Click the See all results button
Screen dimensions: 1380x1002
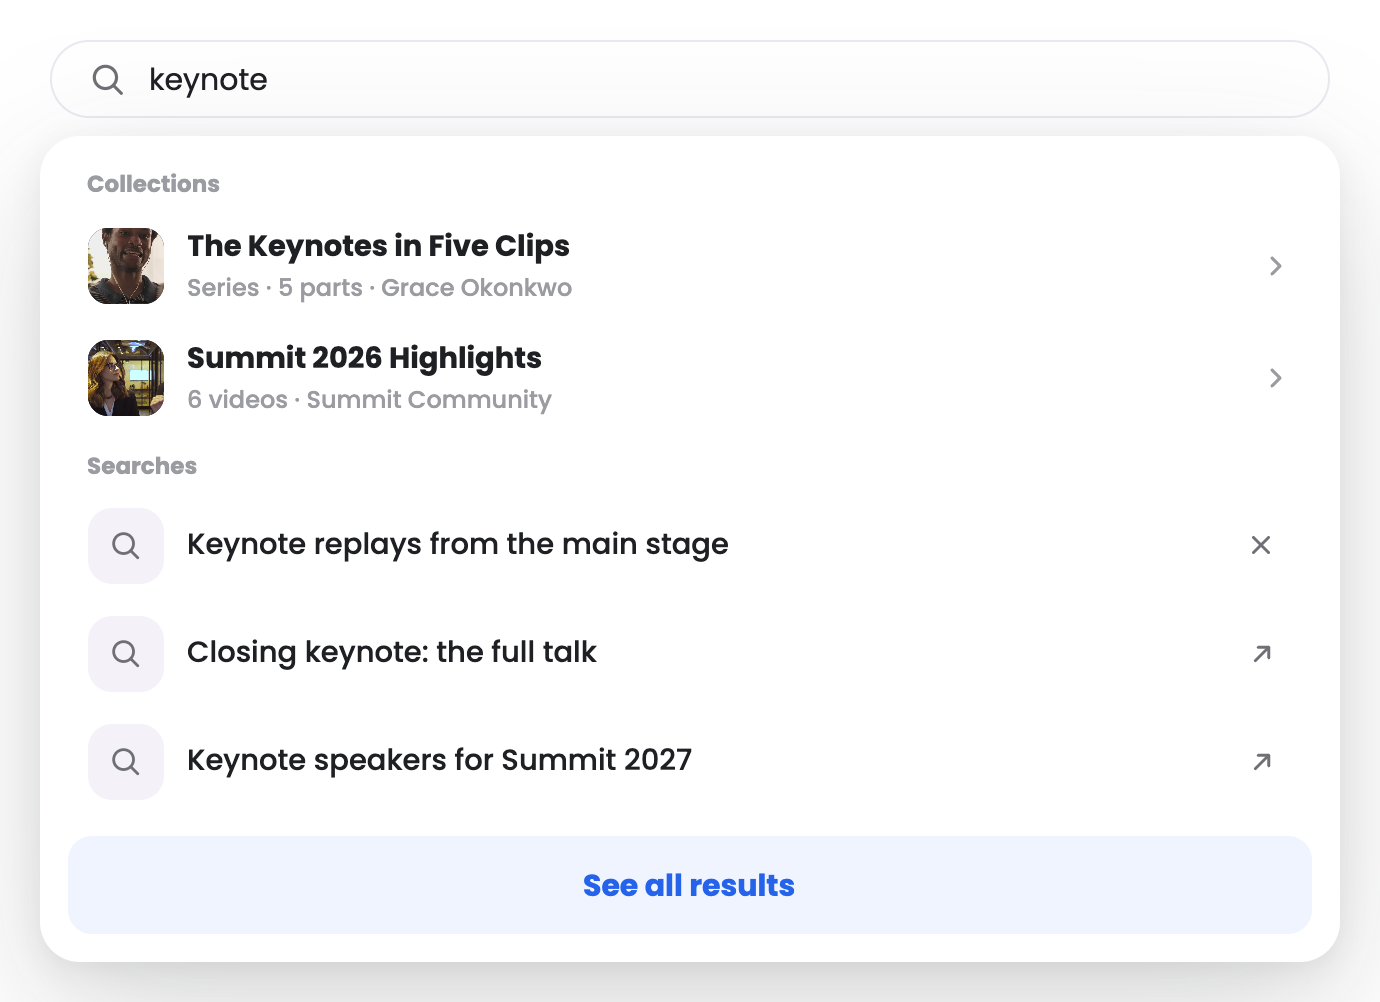pos(690,885)
